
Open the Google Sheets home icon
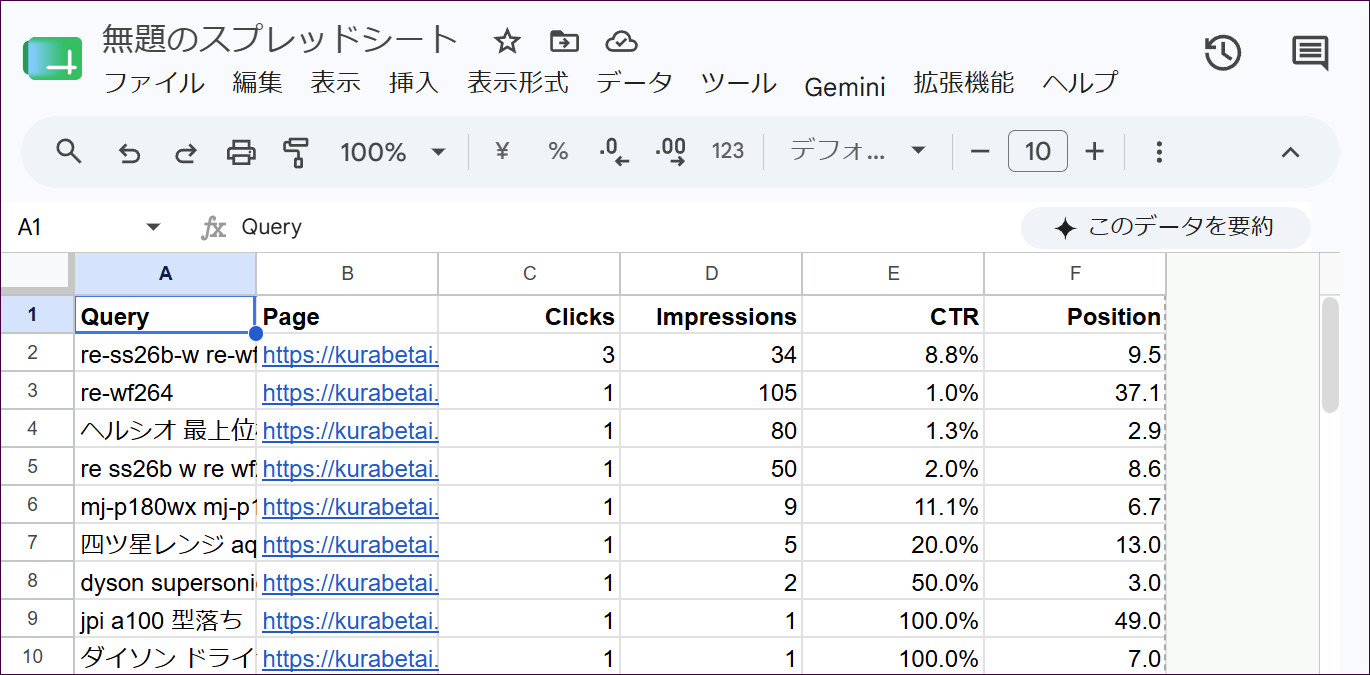point(52,59)
